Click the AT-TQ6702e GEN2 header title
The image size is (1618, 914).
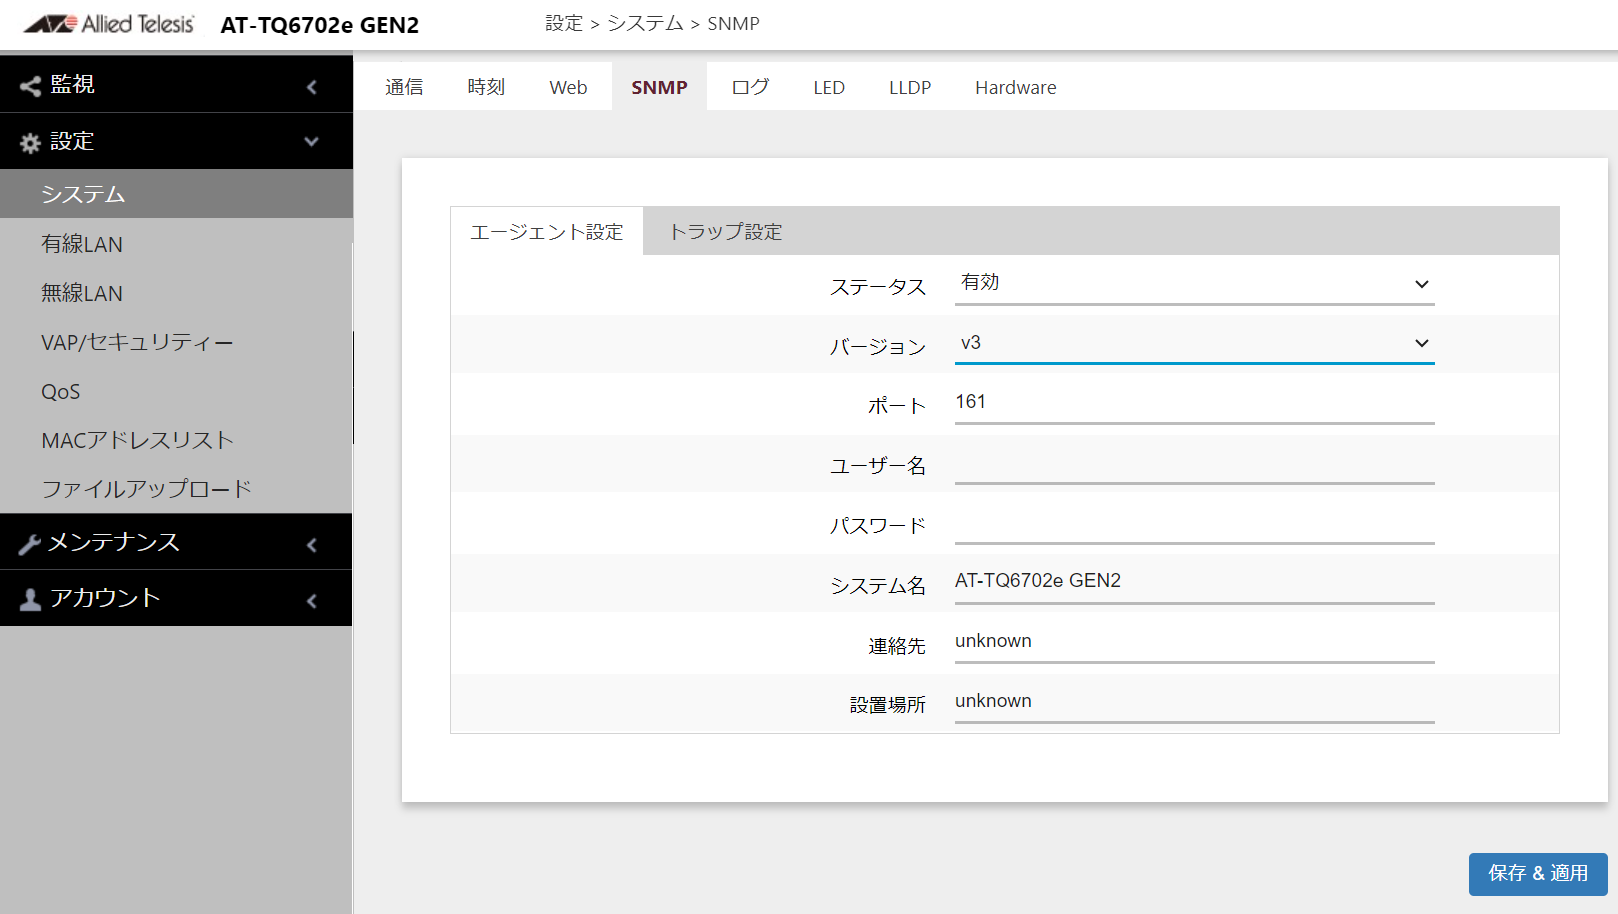320,25
